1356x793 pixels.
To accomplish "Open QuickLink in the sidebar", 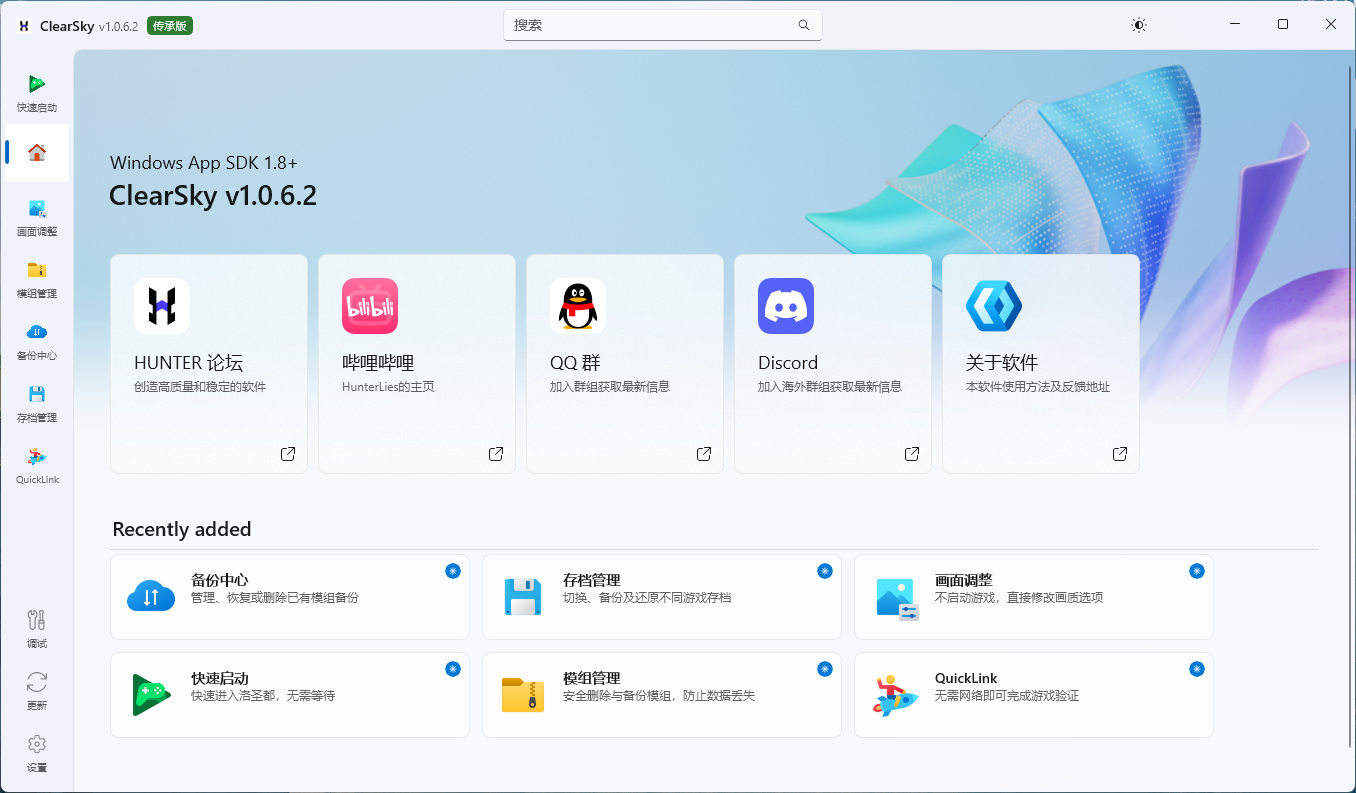I will (37, 464).
